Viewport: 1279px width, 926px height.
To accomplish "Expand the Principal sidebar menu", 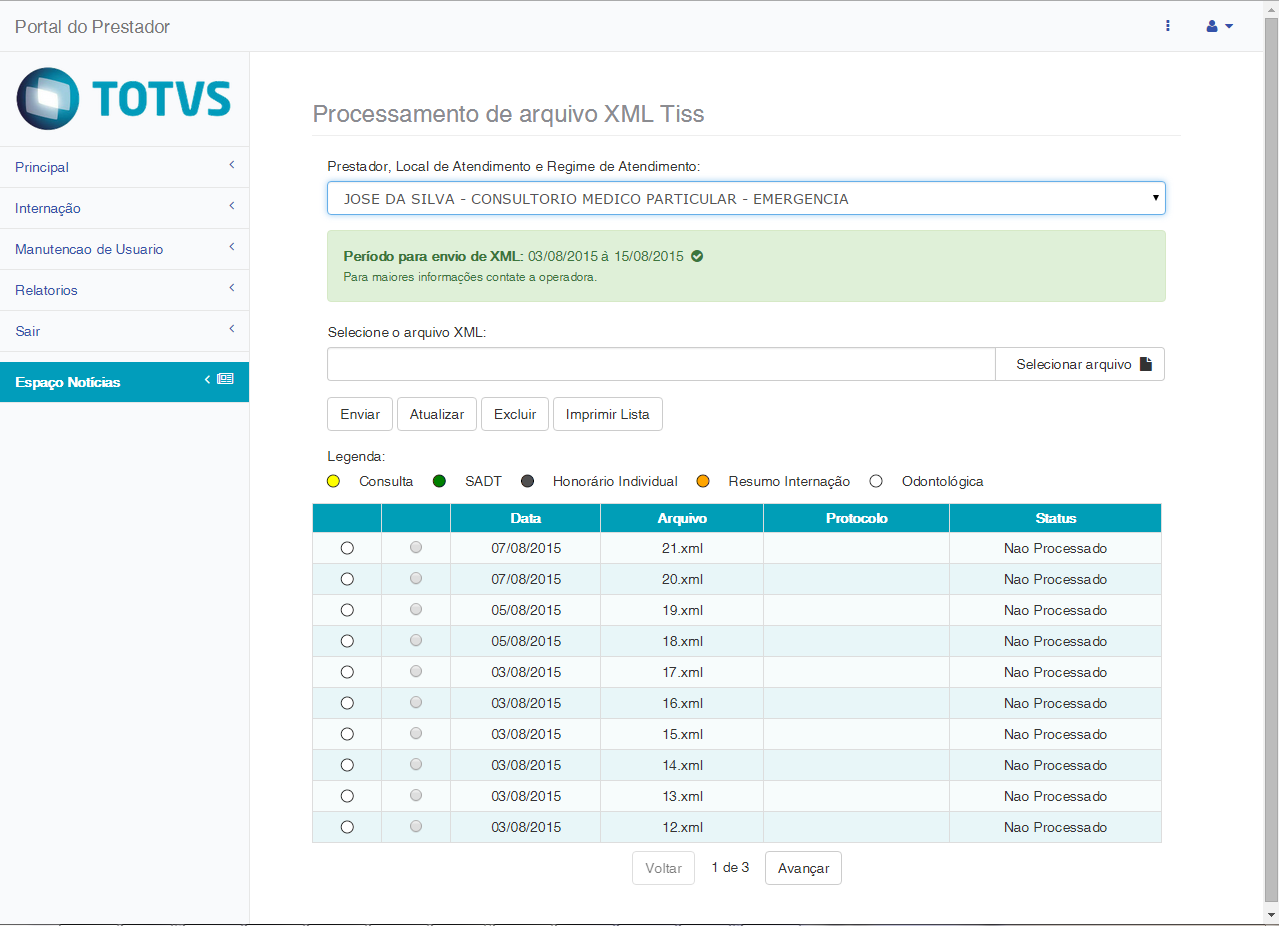I will [124, 167].
